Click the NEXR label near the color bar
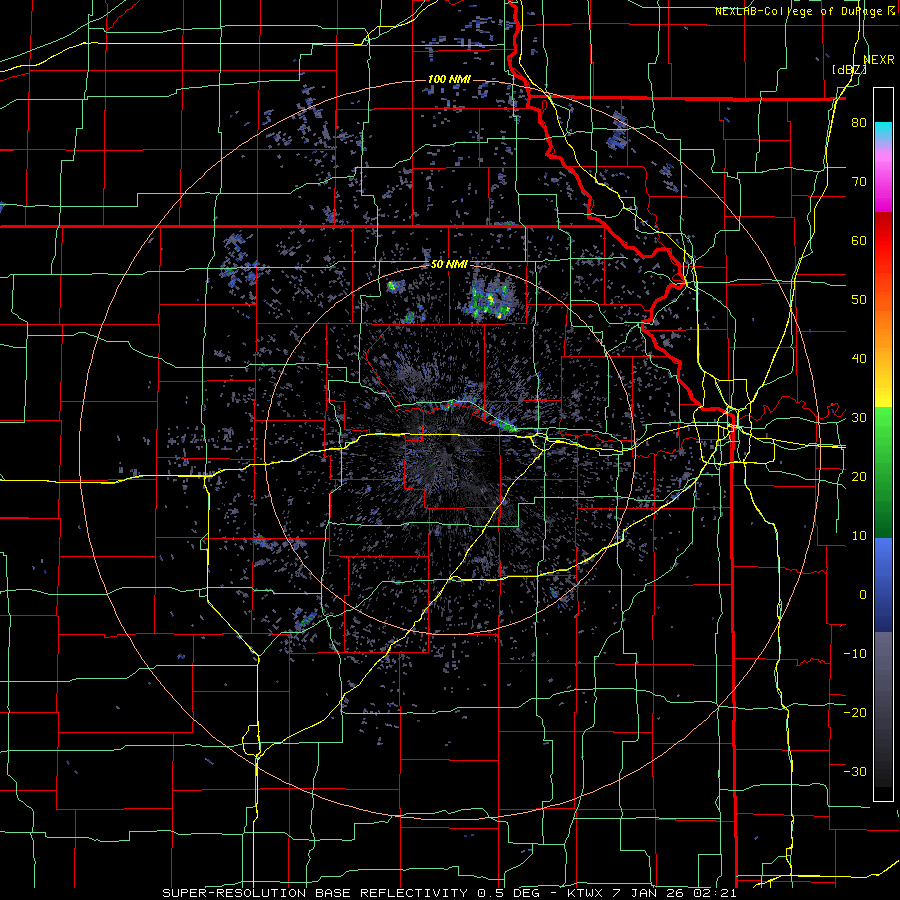Viewport: 900px width, 900px height. point(879,60)
